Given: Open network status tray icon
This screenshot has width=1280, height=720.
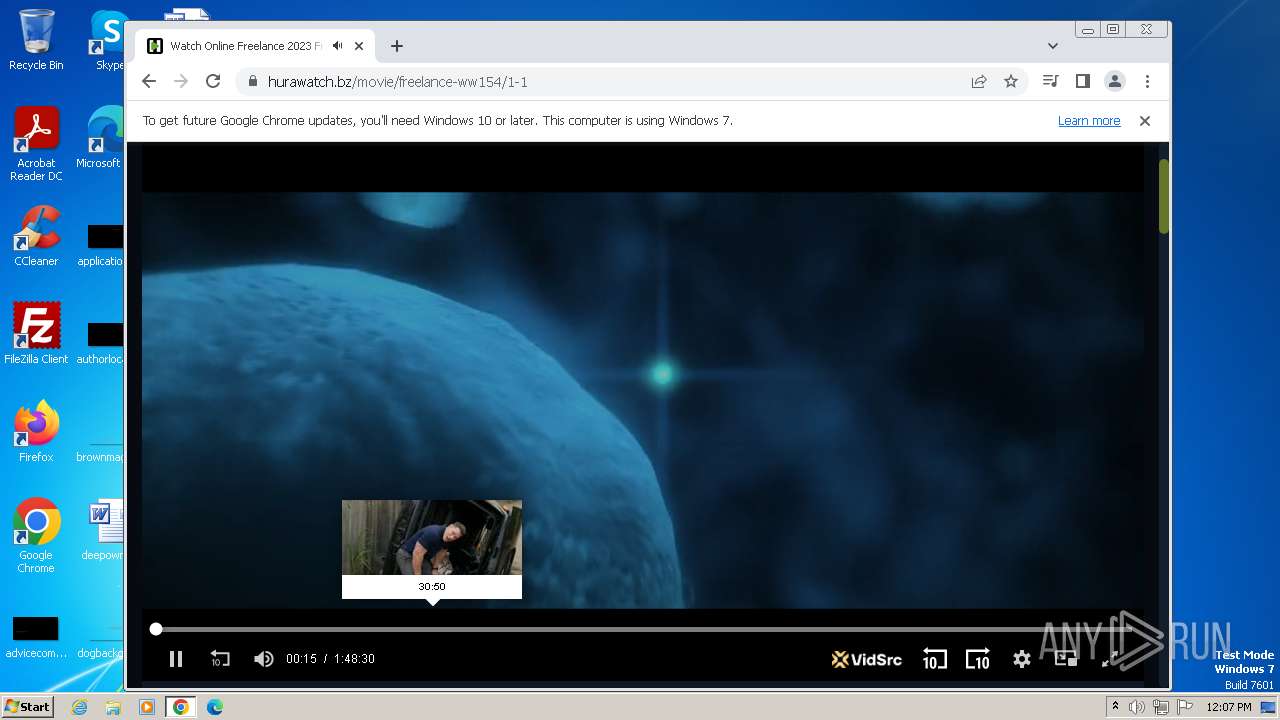Looking at the screenshot, I should (x=1160, y=707).
